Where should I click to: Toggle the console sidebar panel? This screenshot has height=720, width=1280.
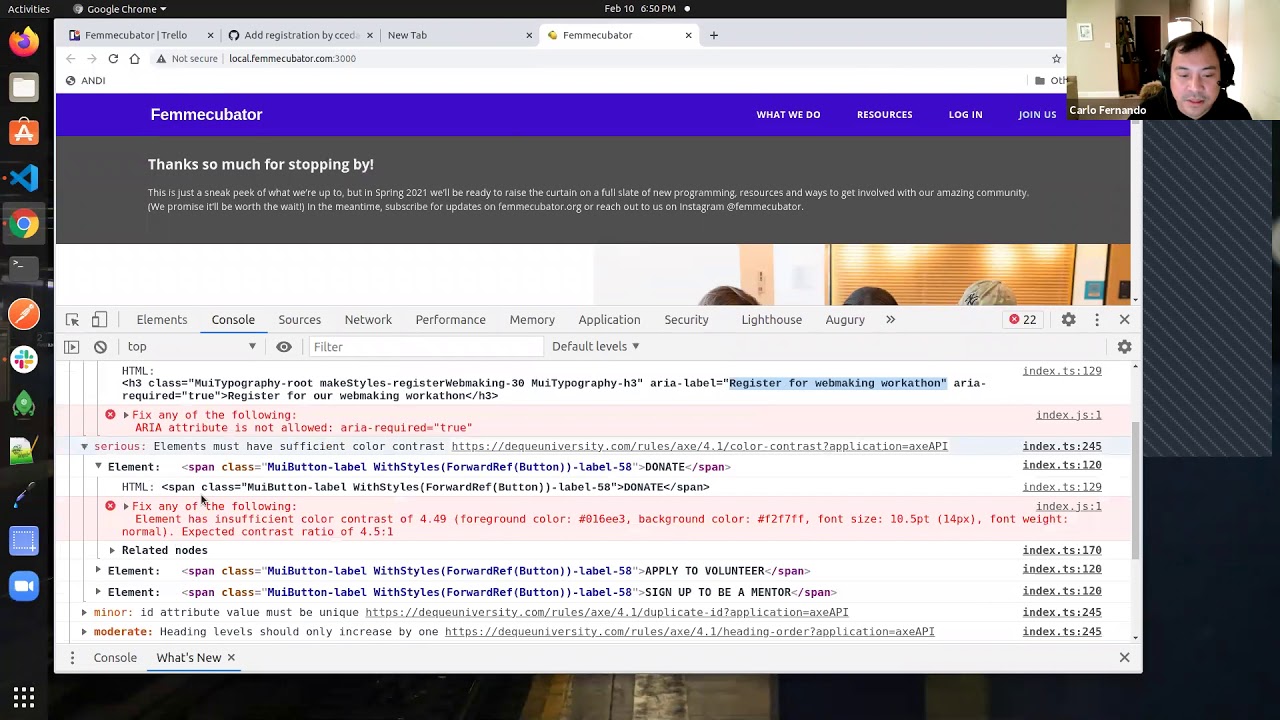pyautogui.click(x=71, y=347)
